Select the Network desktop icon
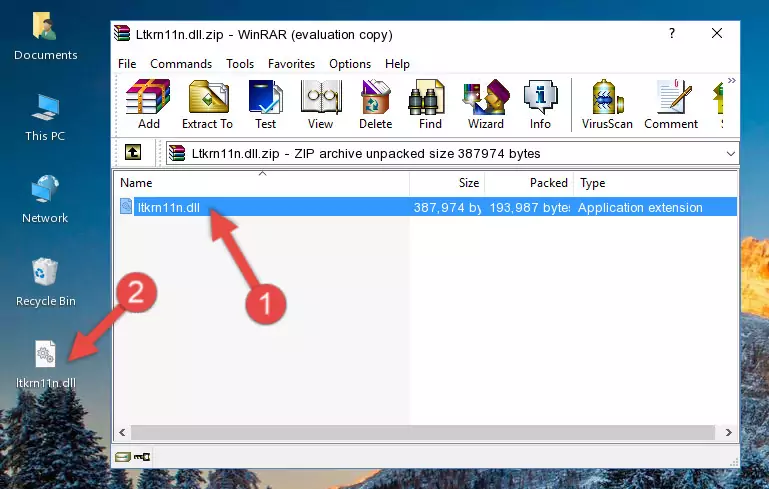 [x=45, y=199]
